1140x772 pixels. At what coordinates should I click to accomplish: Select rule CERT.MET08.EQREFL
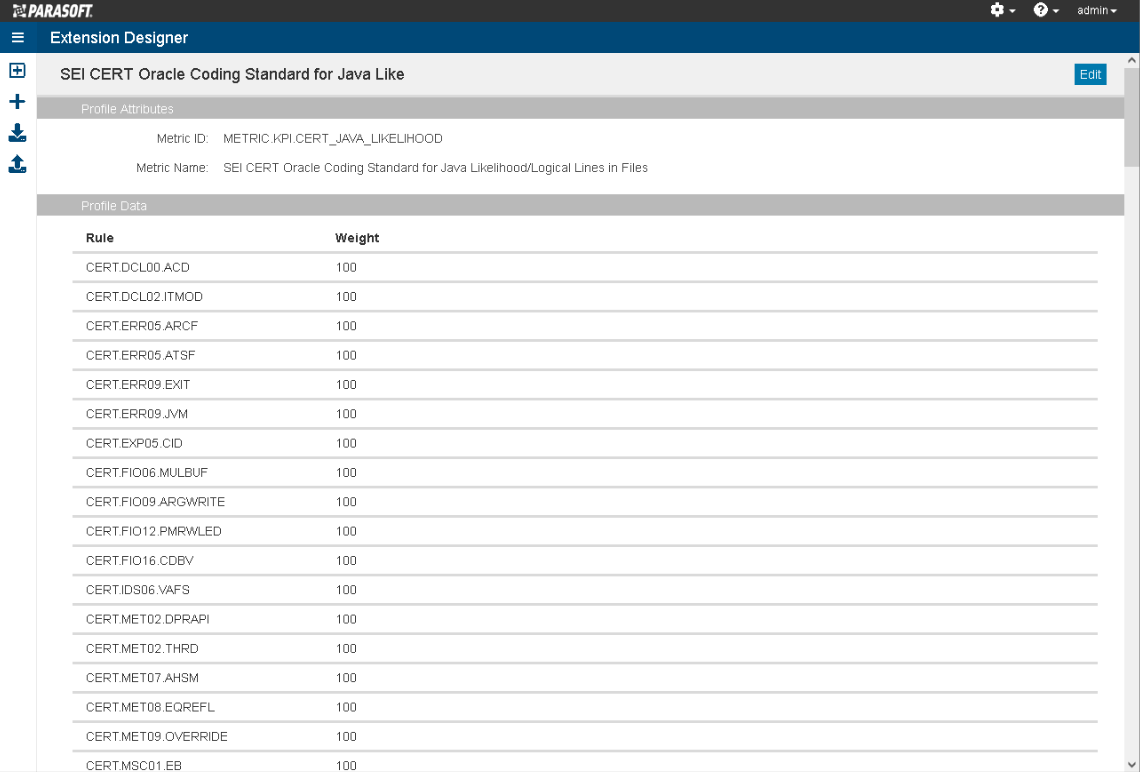pyautogui.click(x=150, y=707)
